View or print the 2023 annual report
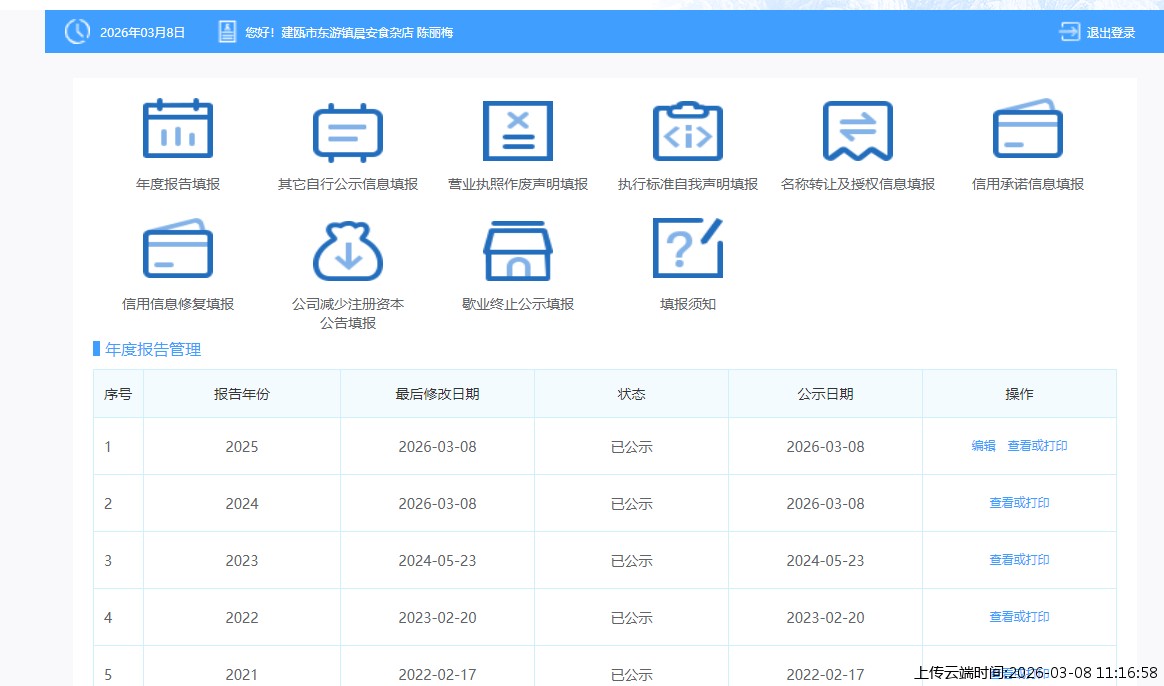The image size is (1164, 686). (1019, 560)
